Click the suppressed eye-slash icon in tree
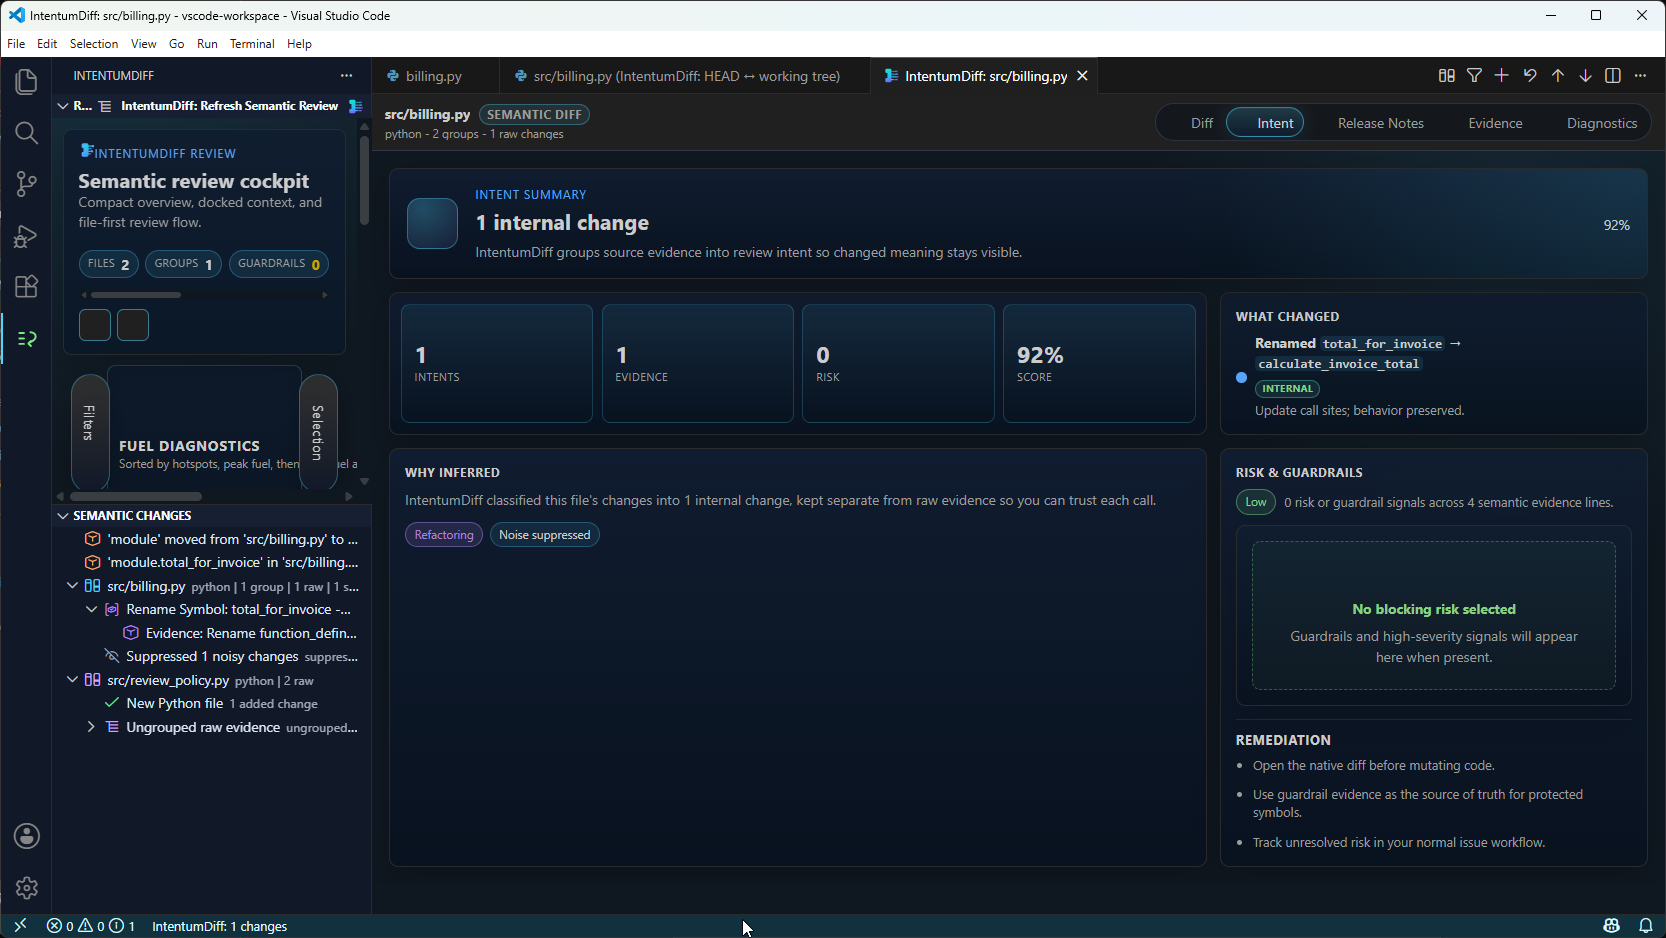The height and width of the screenshot is (938, 1666). [112, 656]
